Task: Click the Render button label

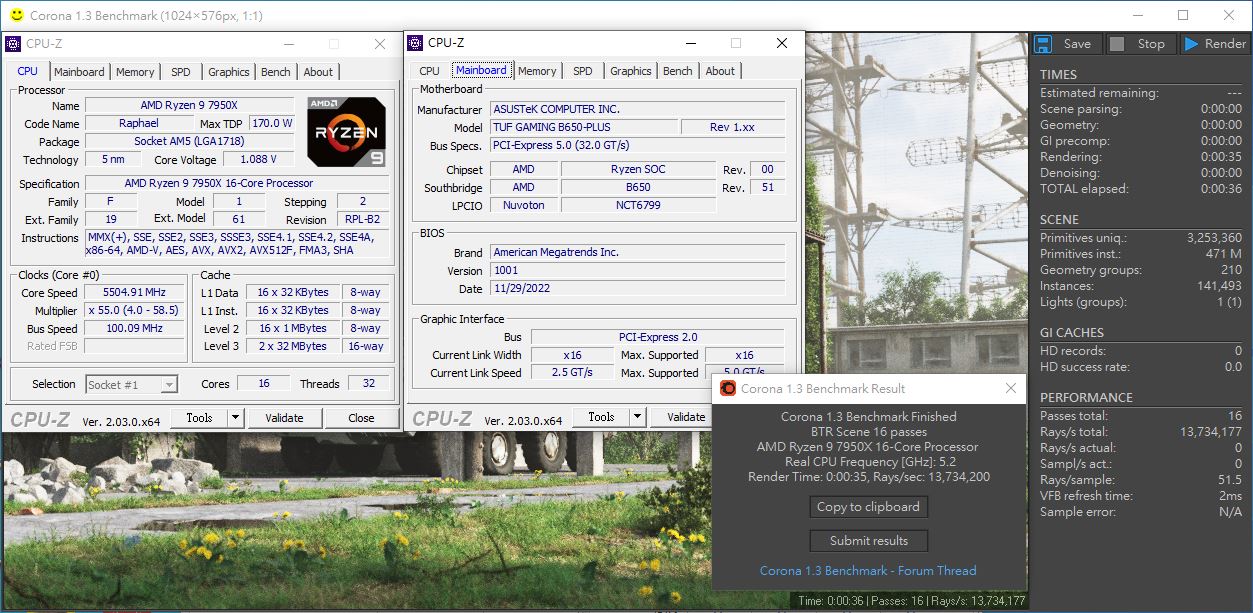Action: [x=1225, y=44]
